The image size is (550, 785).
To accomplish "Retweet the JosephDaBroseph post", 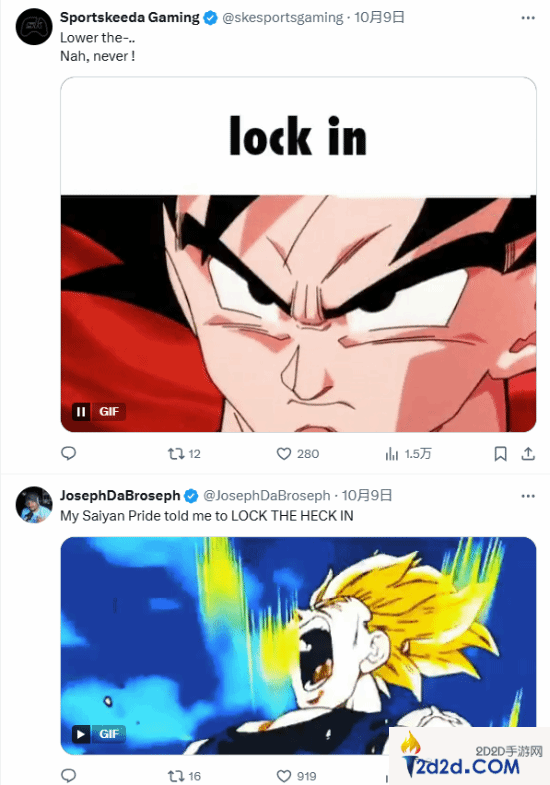I will tap(184, 776).
